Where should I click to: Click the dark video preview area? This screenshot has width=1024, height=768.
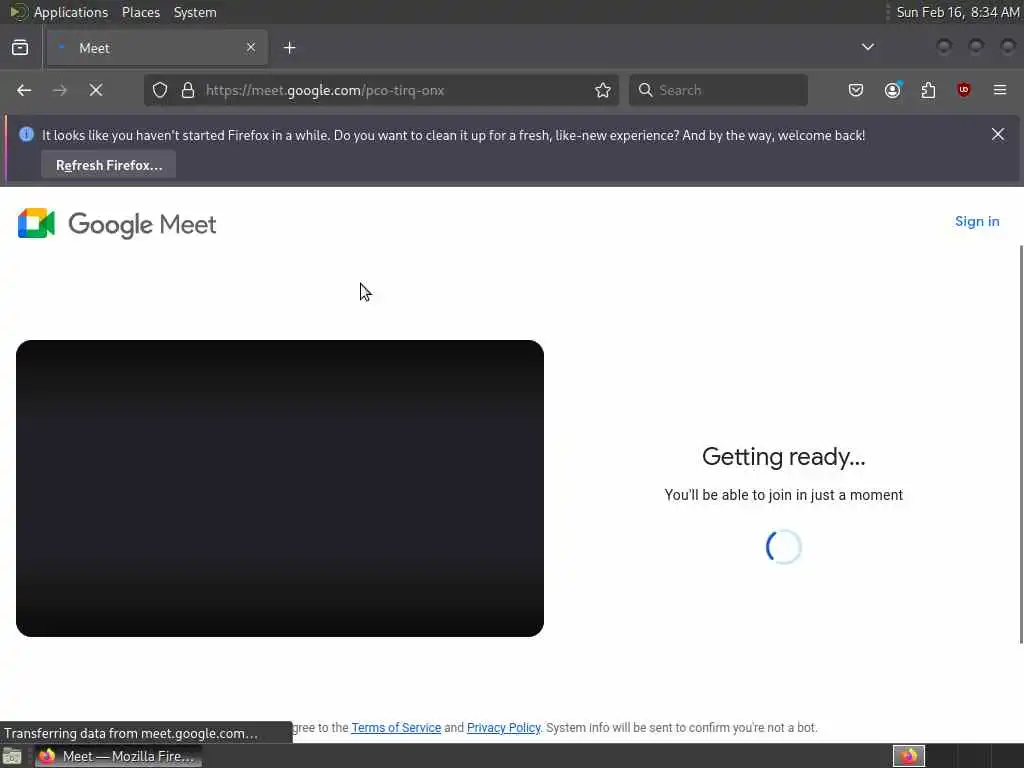coord(280,488)
